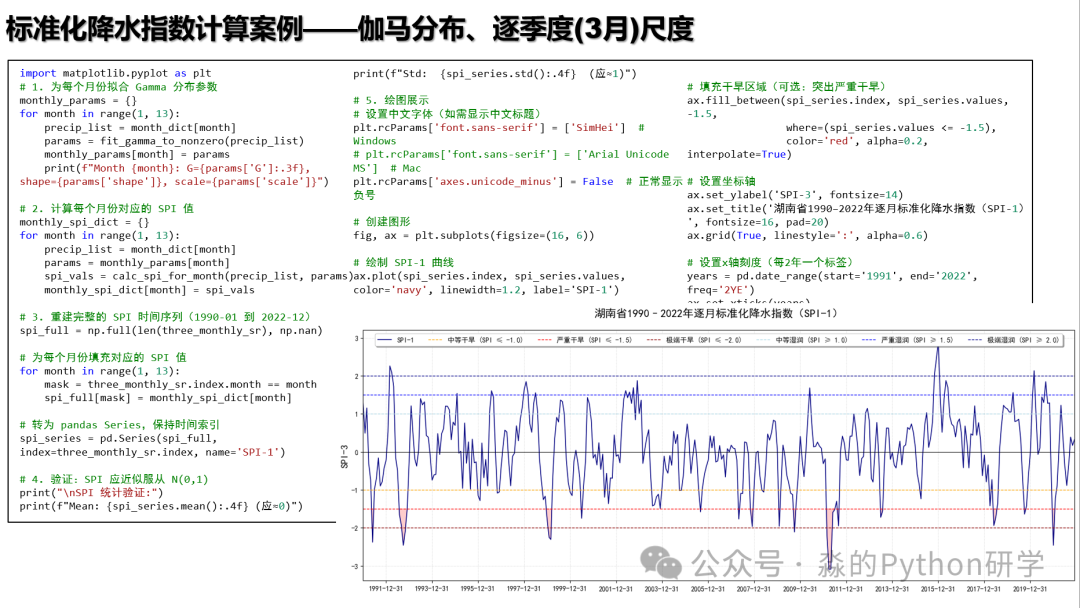Screen dimensions: 1080x608
Task: Click the line "spi_full[mask] = monthly_spi_dict[month]"
Action: click(x=167, y=398)
